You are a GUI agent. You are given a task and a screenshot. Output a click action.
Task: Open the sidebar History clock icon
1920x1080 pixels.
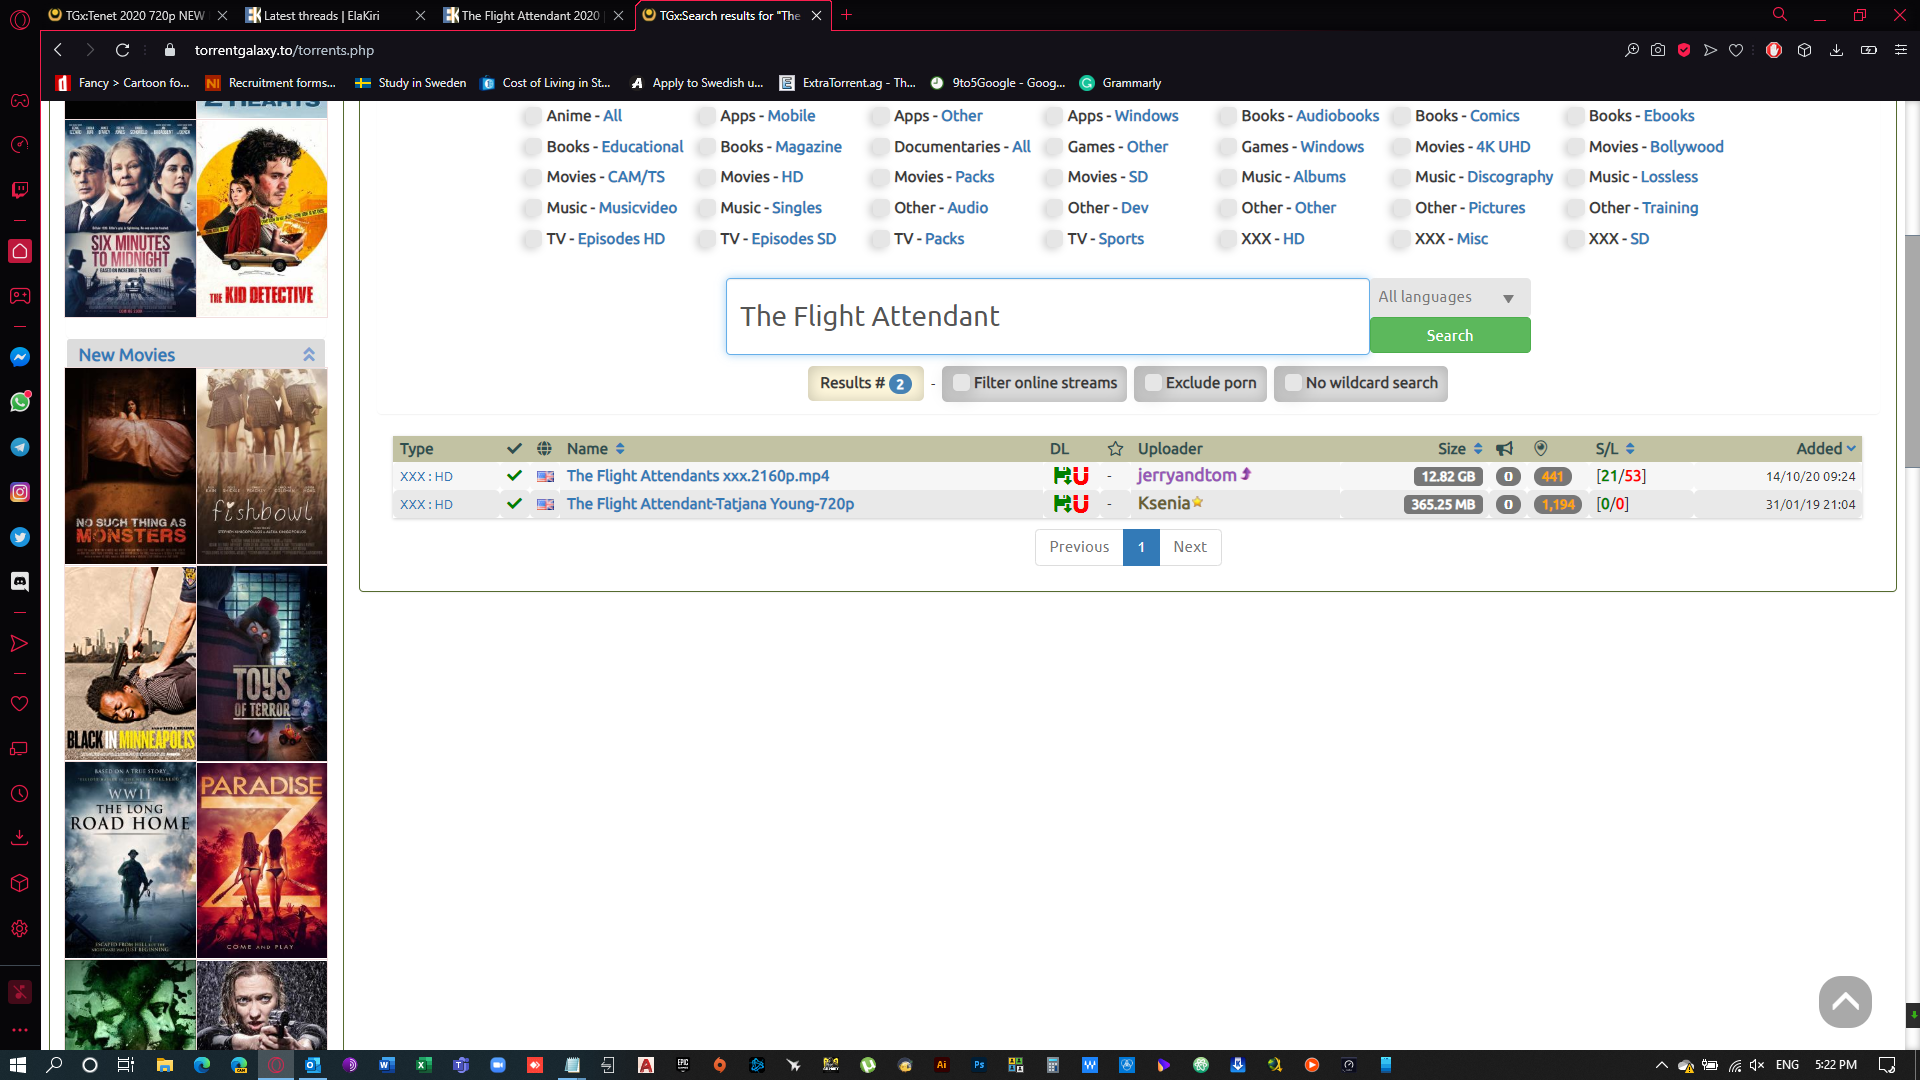20,794
